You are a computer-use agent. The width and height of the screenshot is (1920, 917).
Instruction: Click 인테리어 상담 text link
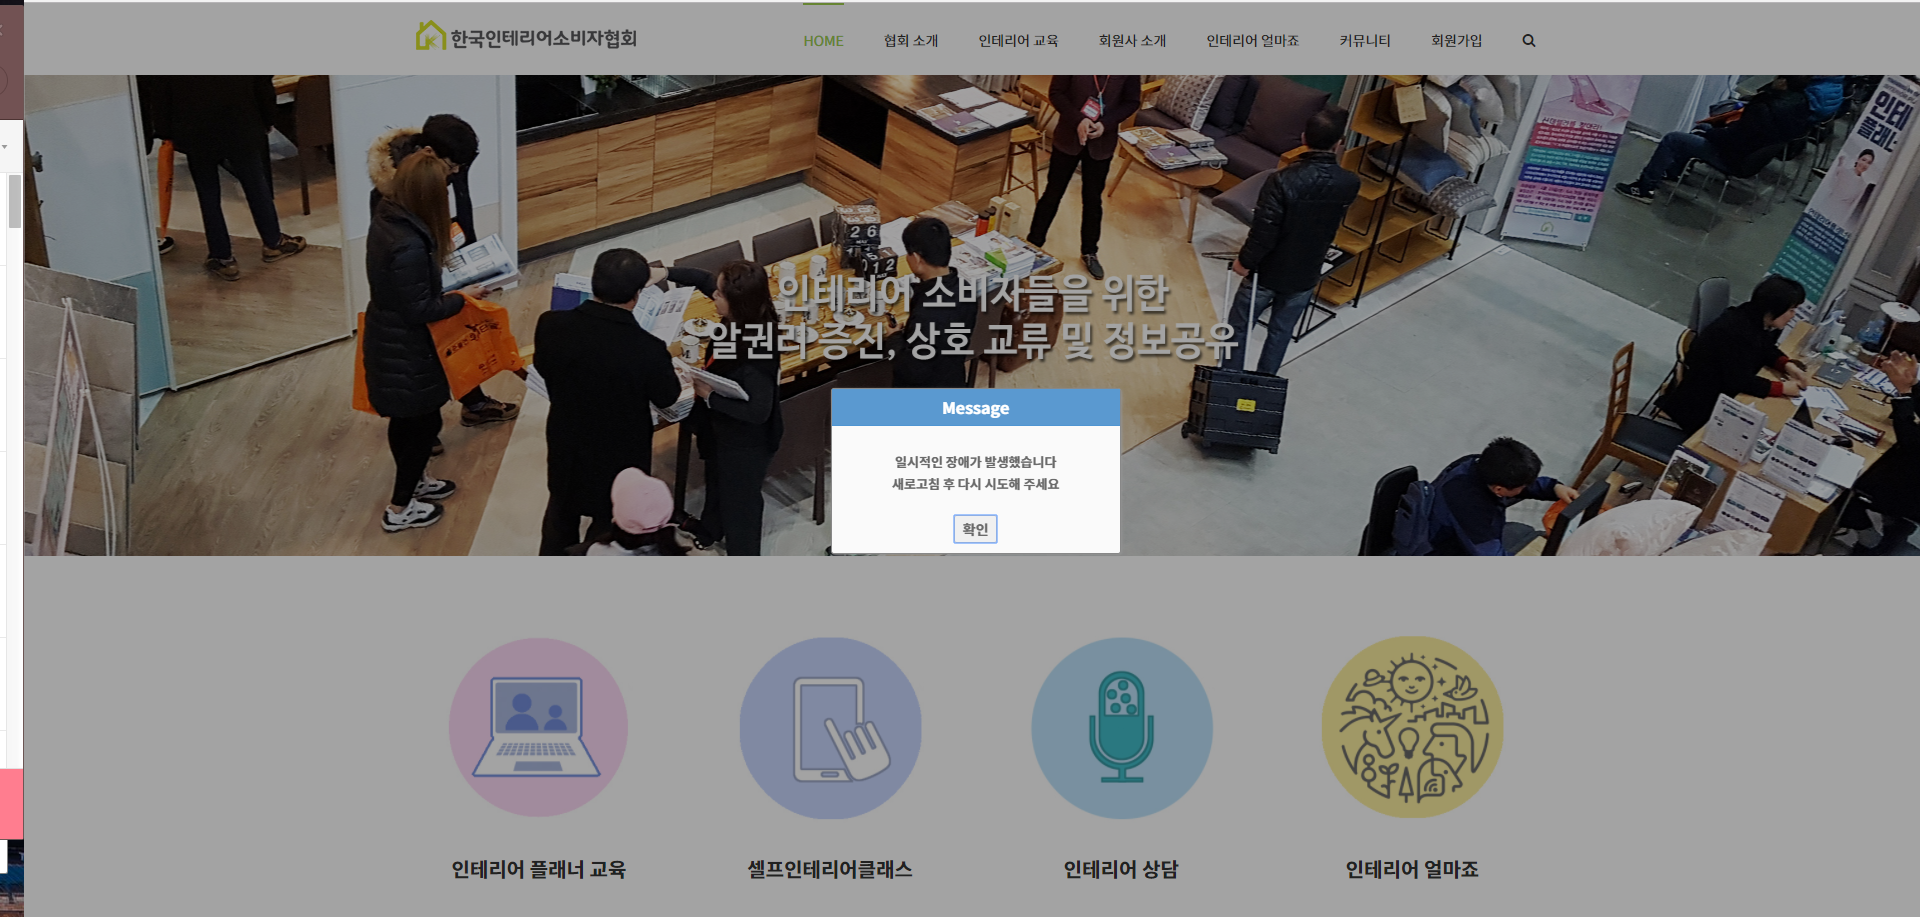pos(1121,869)
